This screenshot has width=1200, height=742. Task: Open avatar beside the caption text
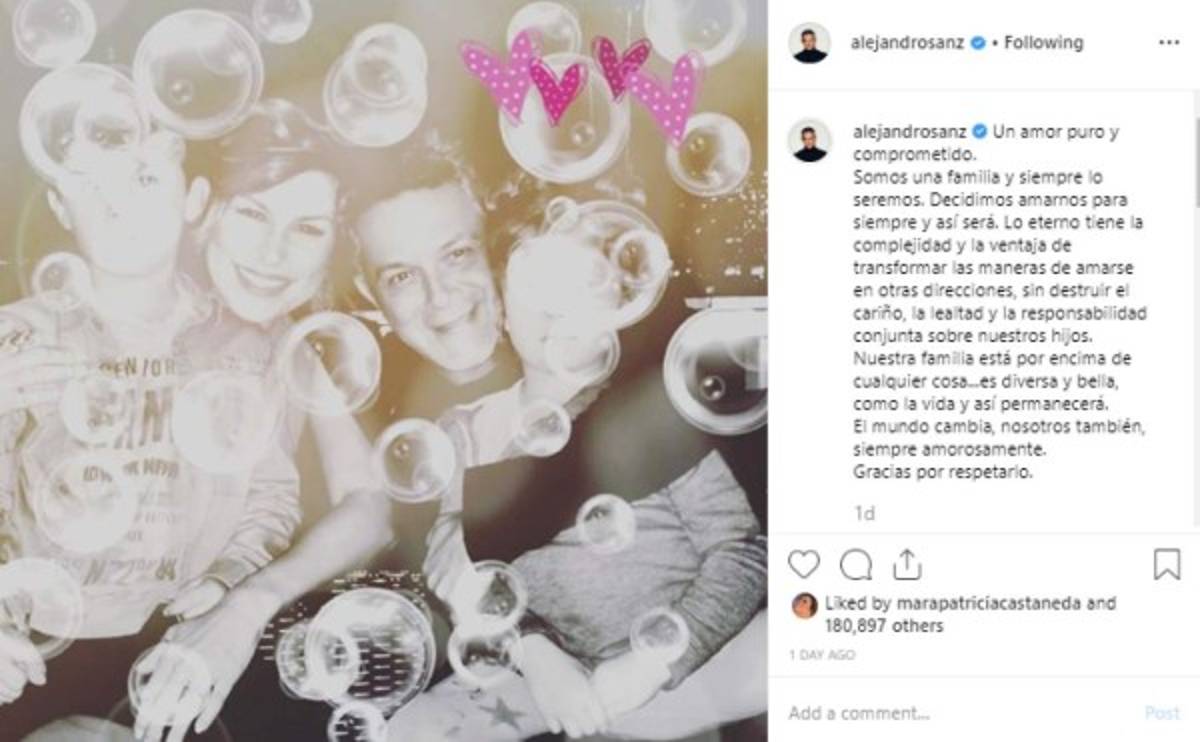click(x=809, y=140)
